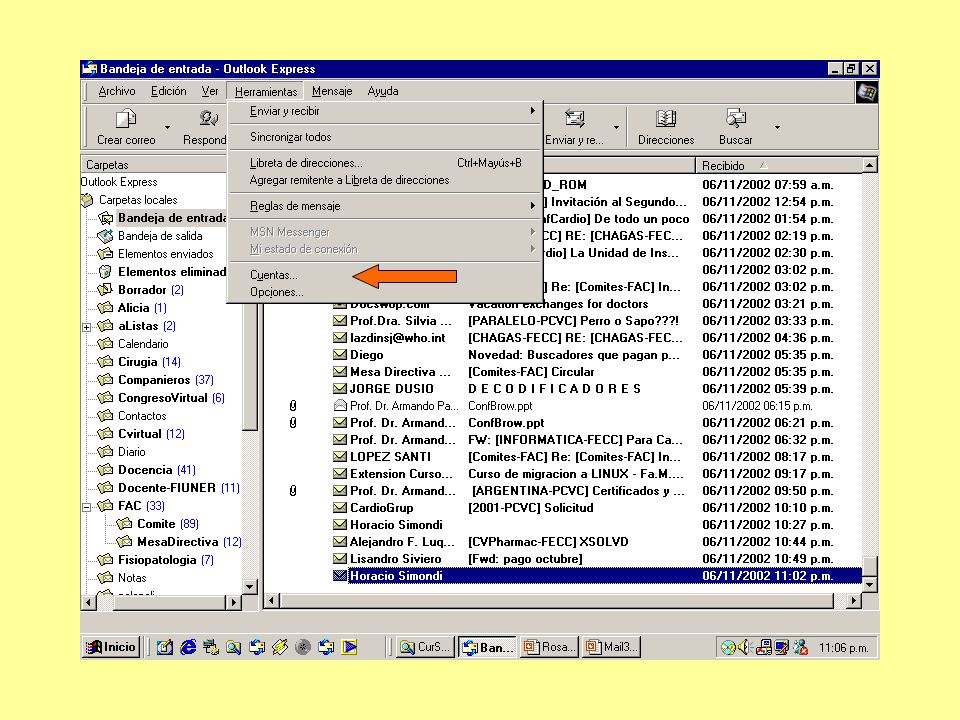Click the Crear correo toolbar button
The image size is (960, 720).
tap(126, 127)
